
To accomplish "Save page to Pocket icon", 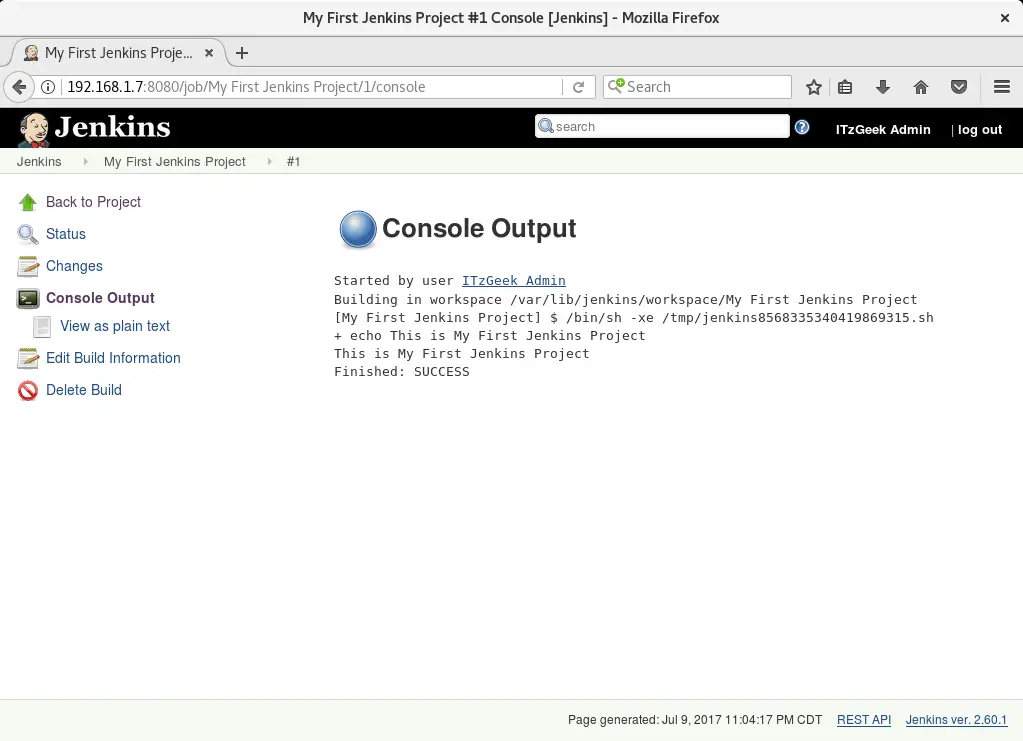I will (x=958, y=87).
